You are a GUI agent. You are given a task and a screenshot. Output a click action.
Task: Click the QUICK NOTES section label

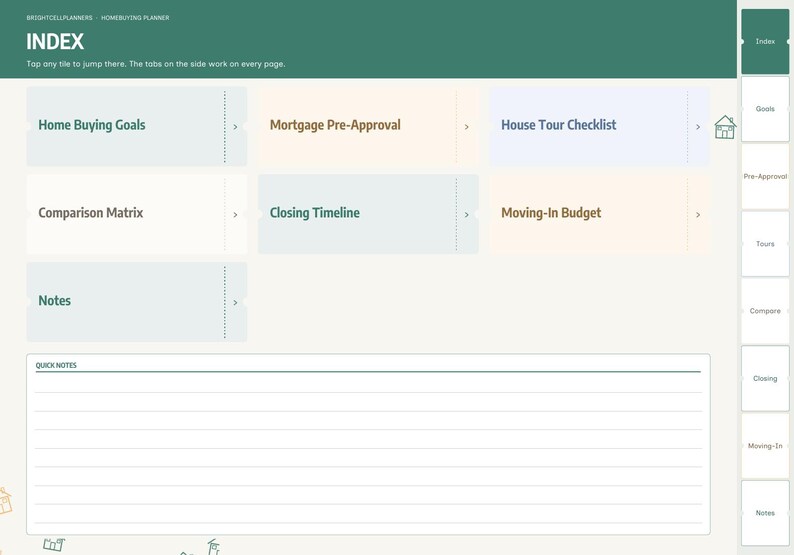[x=56, y=365]
